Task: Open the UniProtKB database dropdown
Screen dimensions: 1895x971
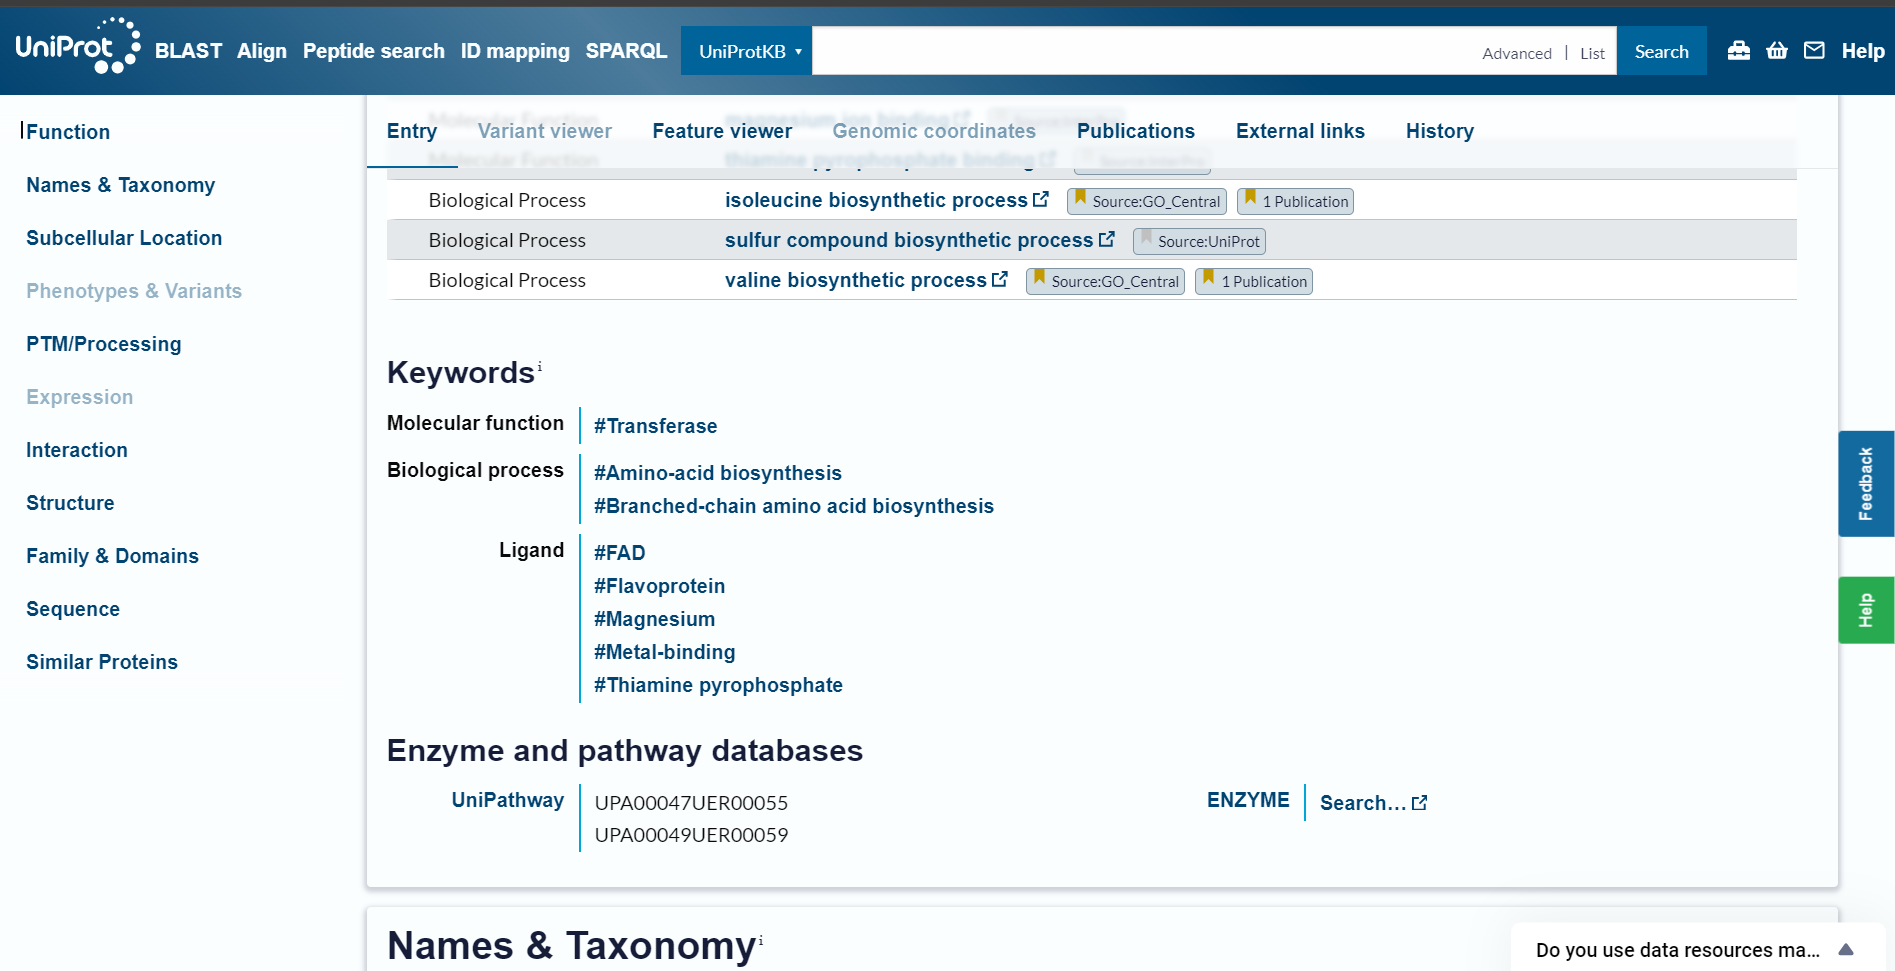Action: [746, 51]
